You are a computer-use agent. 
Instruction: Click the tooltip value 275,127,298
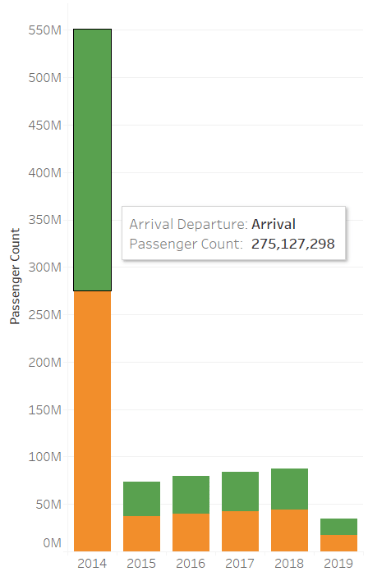(293, 244)
